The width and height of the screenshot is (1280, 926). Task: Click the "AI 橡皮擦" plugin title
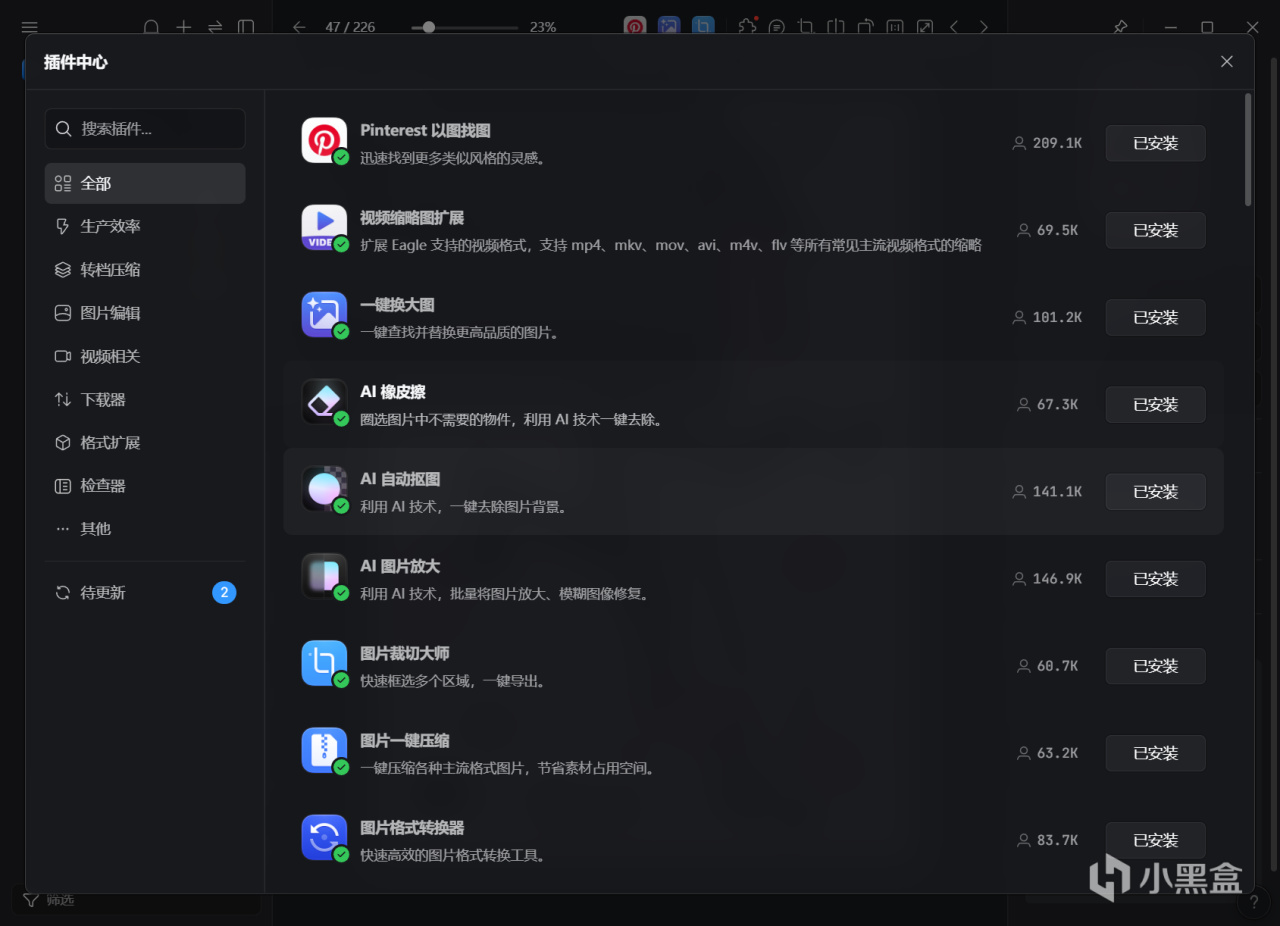(393, 392)
